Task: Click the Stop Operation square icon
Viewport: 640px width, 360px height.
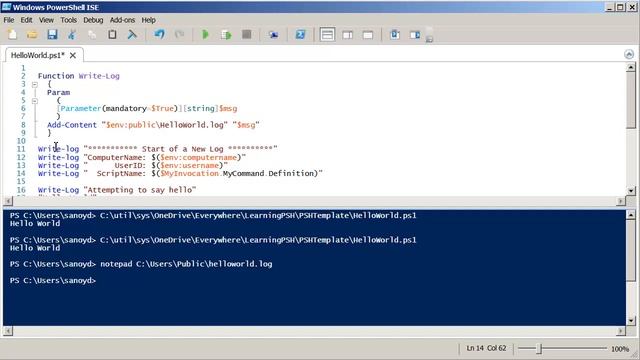Action: tap(247, 35)
